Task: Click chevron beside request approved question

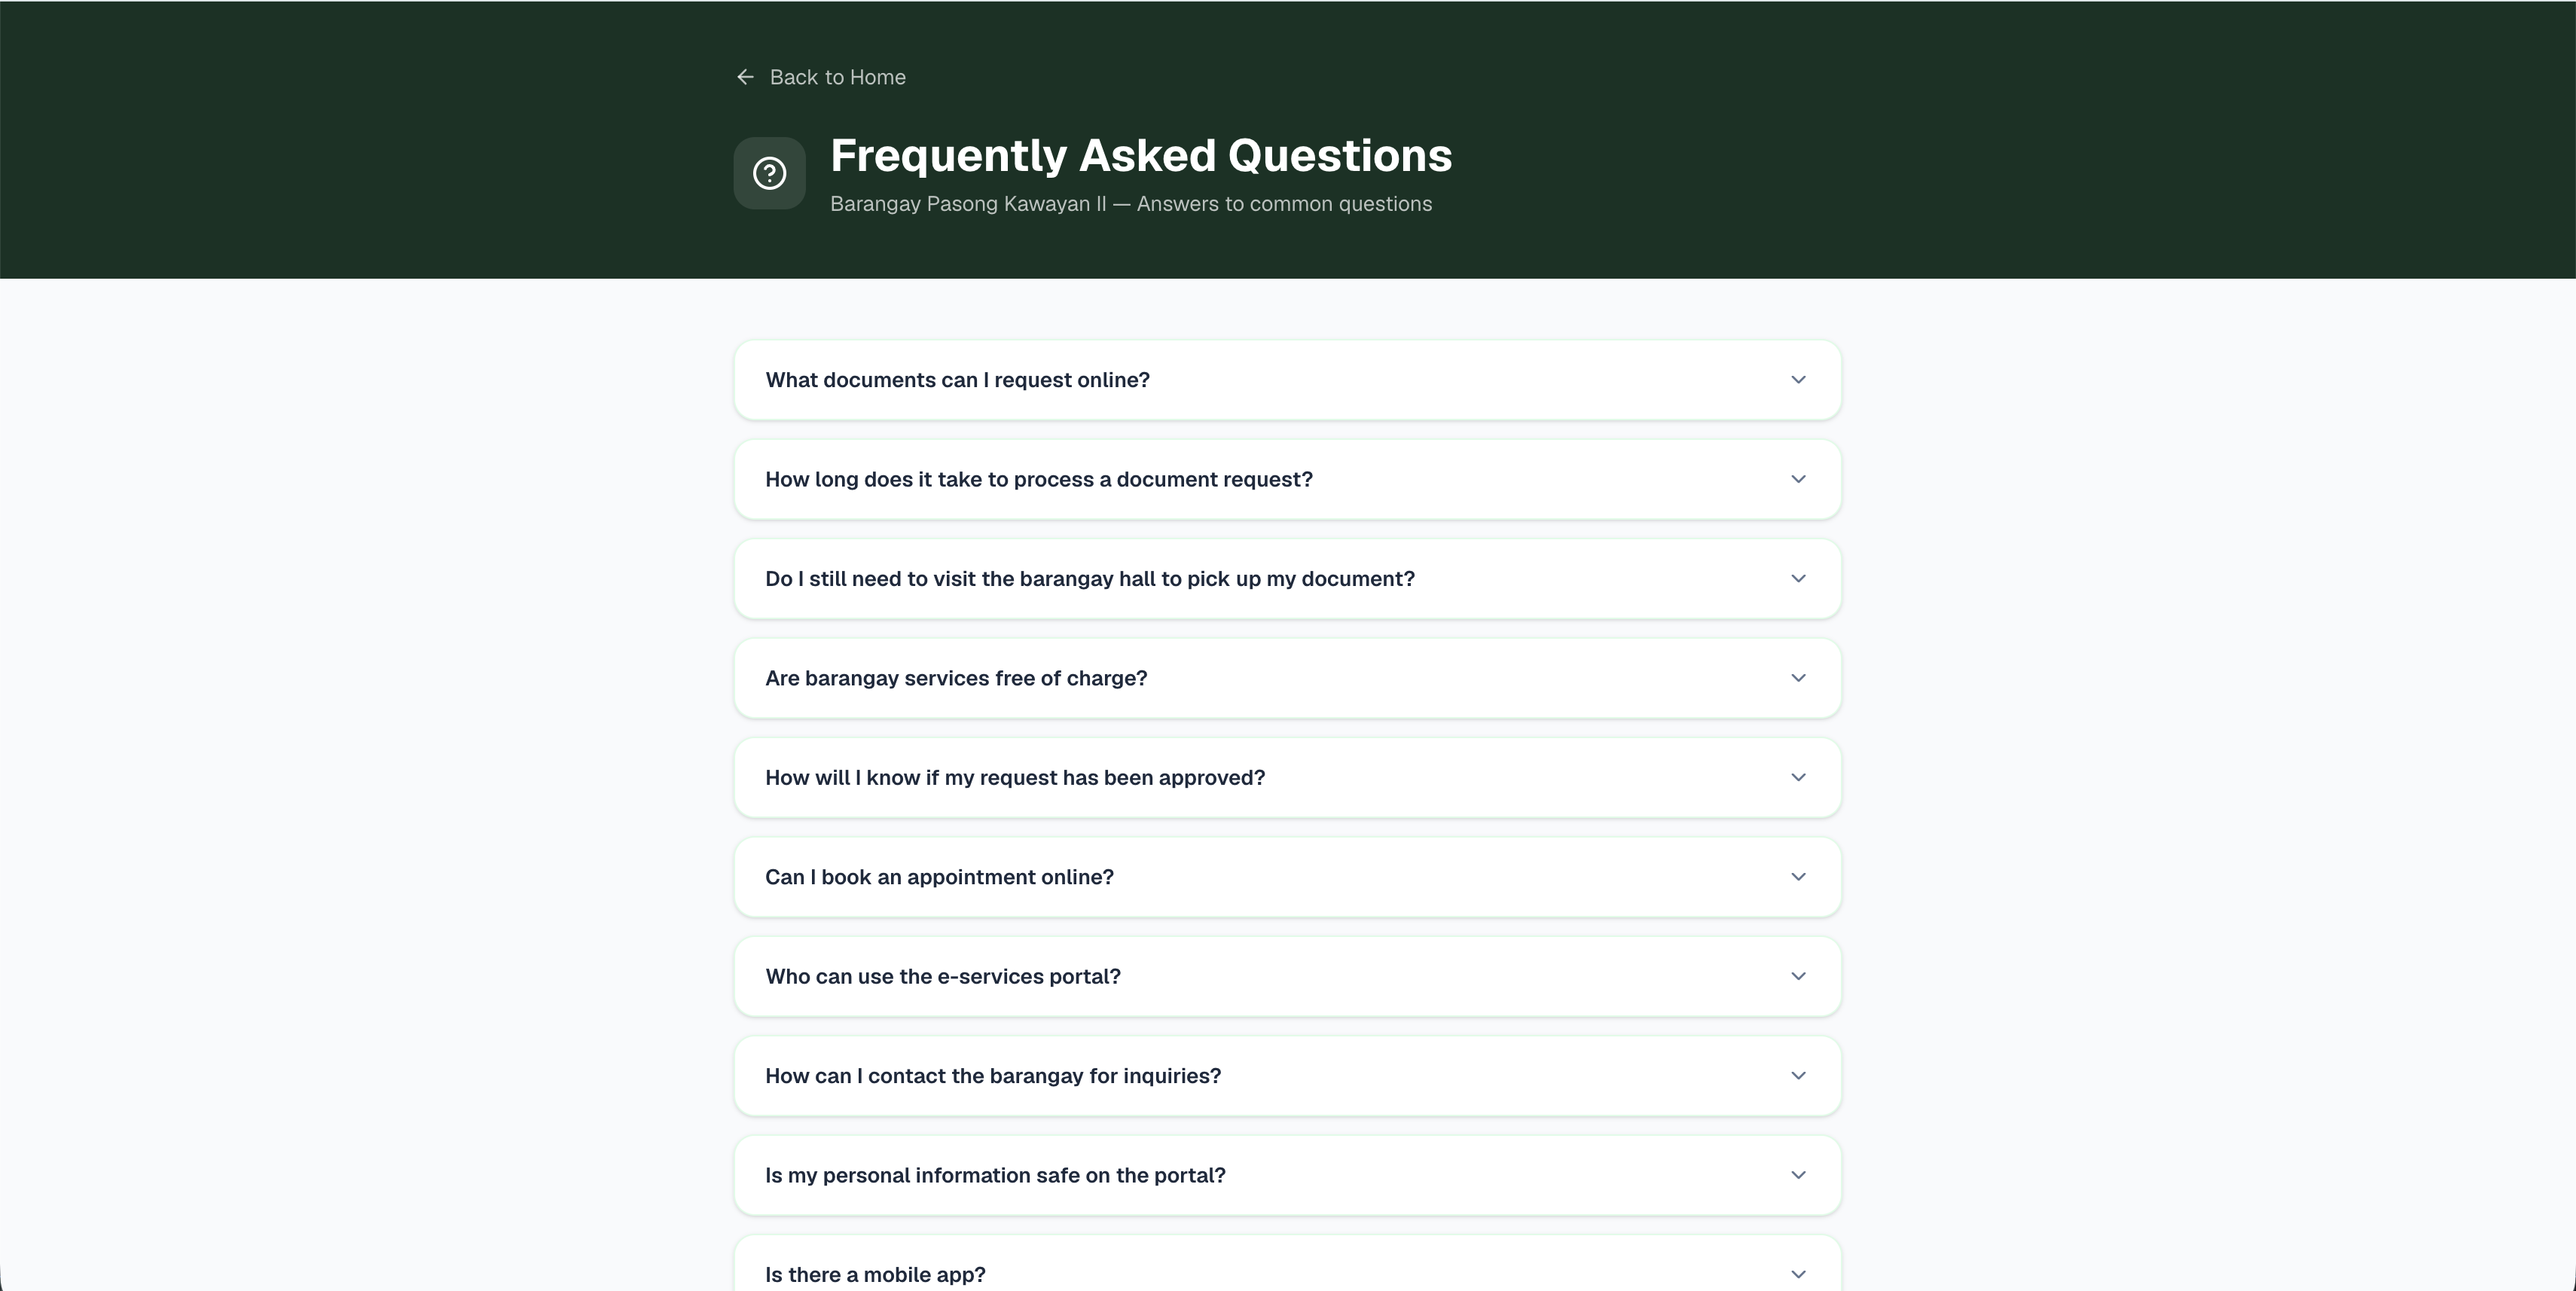Action: point(1798,777)
